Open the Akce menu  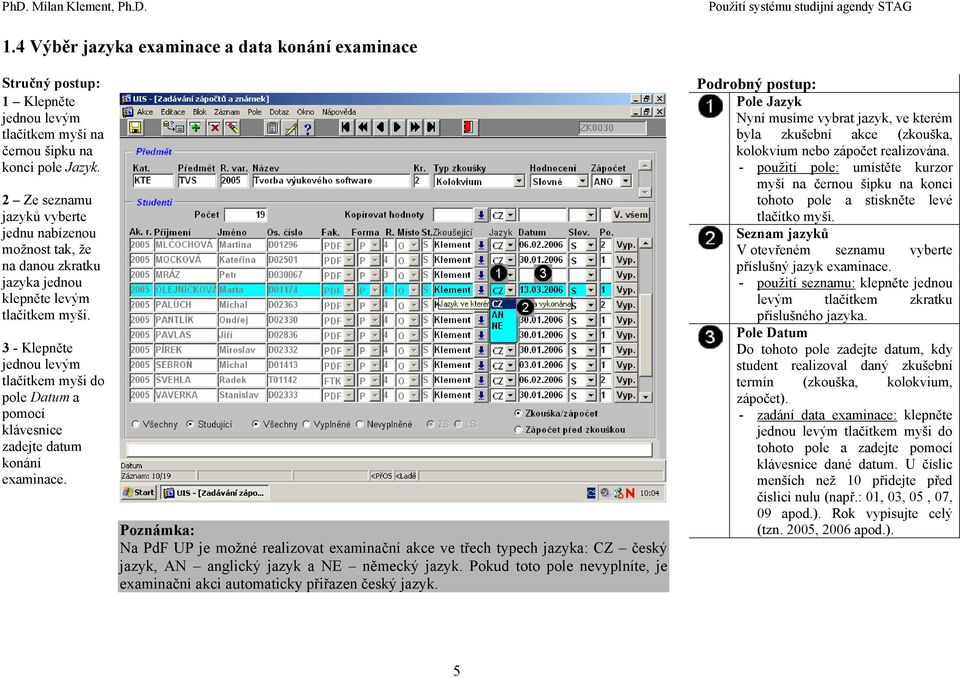[x=145, y=112]
